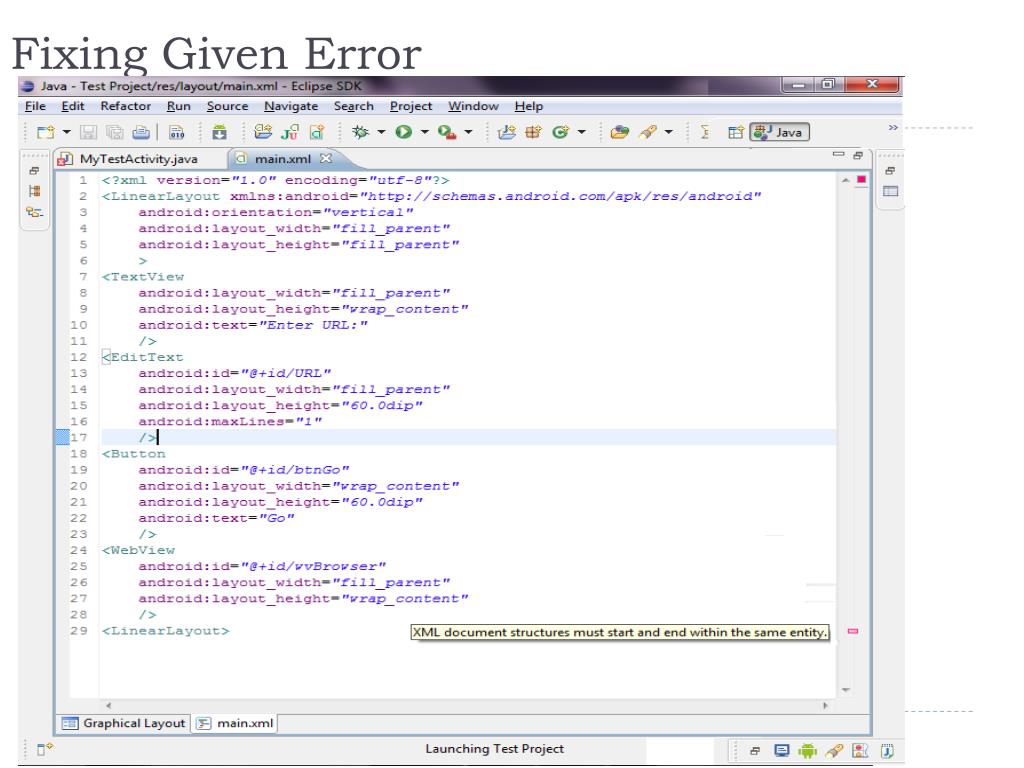This screenshot has width=1024, height=768.
Task: Show hidden toolbar items chevron
Action: pyautogui.click(x=893, y=127)
